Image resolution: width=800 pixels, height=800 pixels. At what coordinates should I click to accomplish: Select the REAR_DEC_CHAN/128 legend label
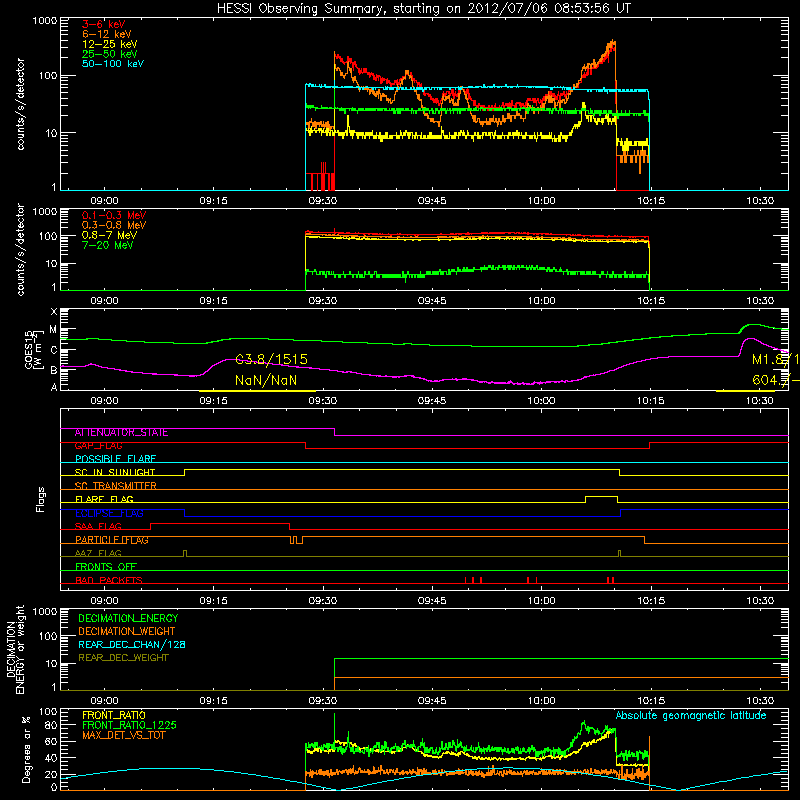coord(132,645)
